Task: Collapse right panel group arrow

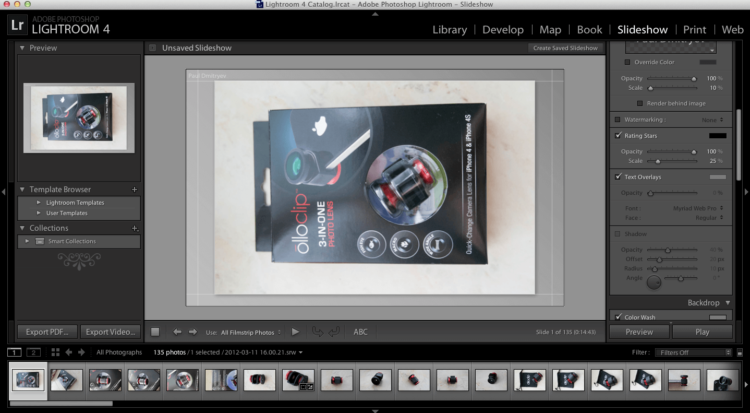Action: coord(746,192)
